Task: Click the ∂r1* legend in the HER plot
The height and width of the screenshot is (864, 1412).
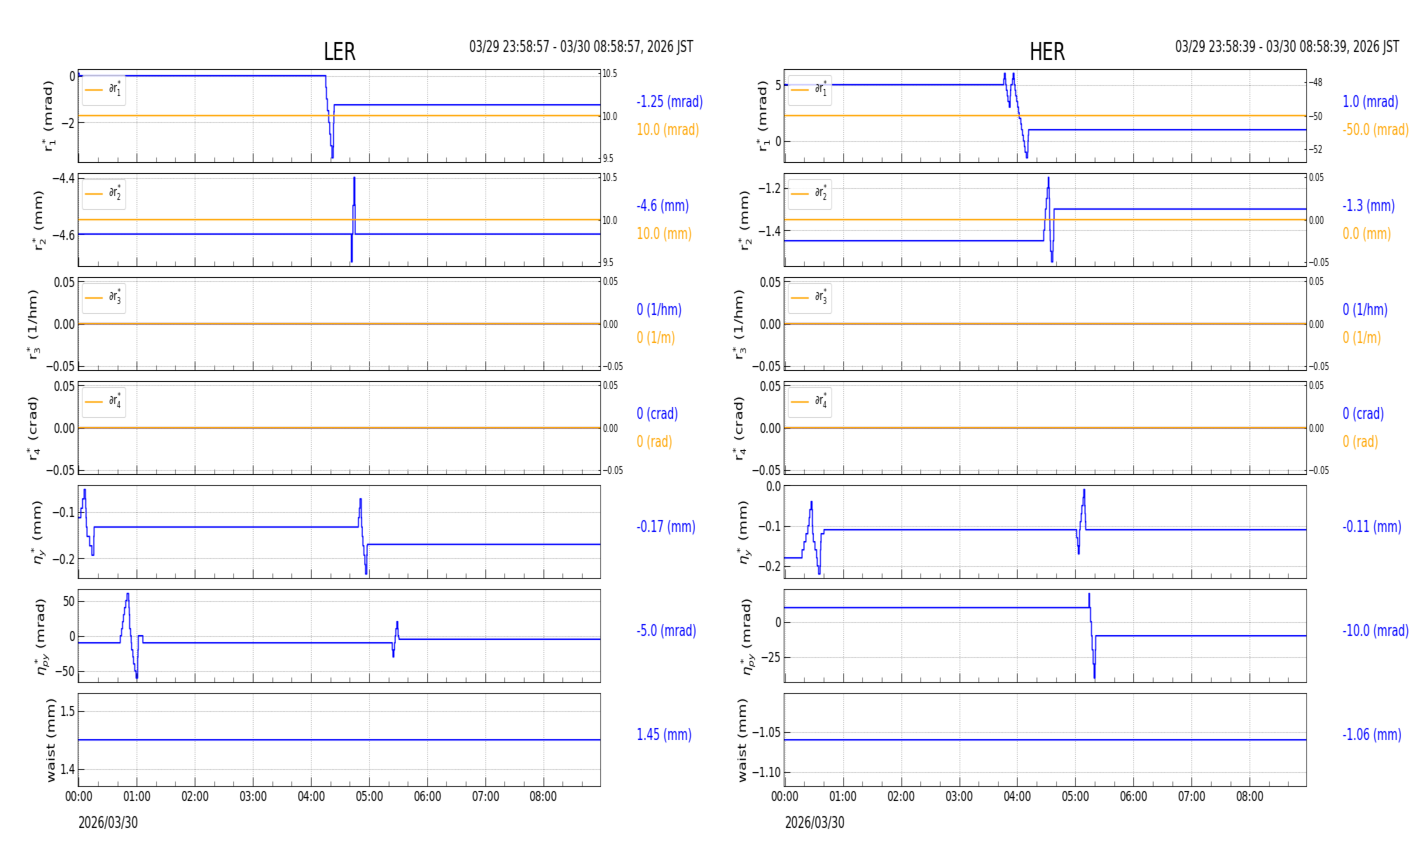Action: click(x=810, y=89)
